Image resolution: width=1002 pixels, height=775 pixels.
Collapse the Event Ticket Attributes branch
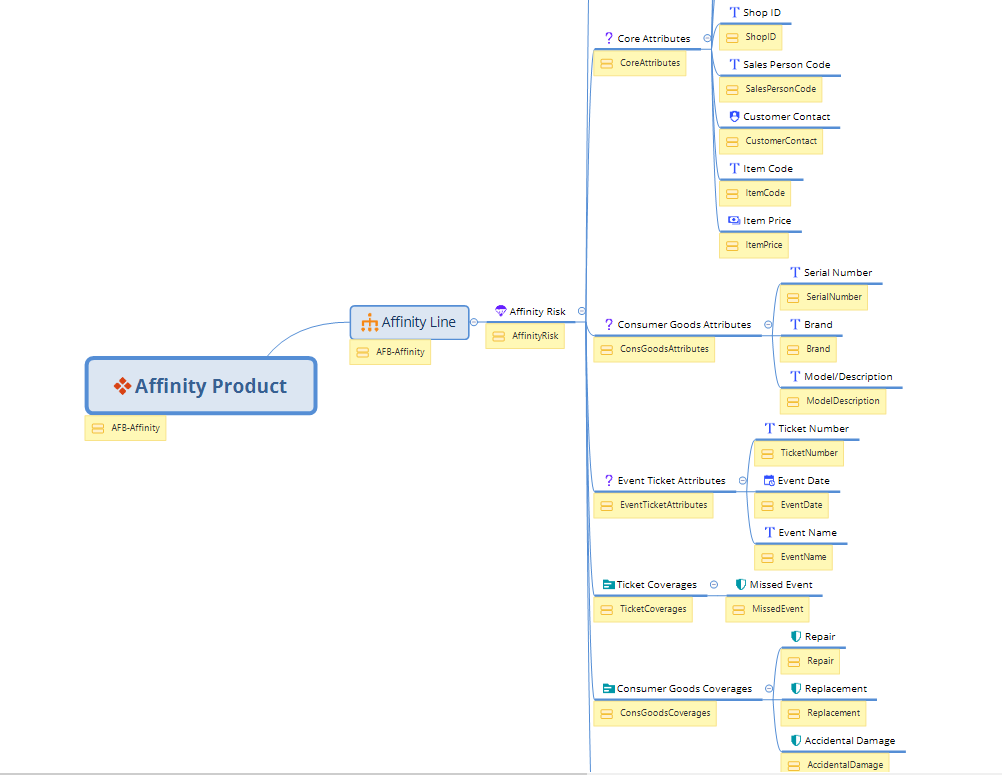[742, 481]
